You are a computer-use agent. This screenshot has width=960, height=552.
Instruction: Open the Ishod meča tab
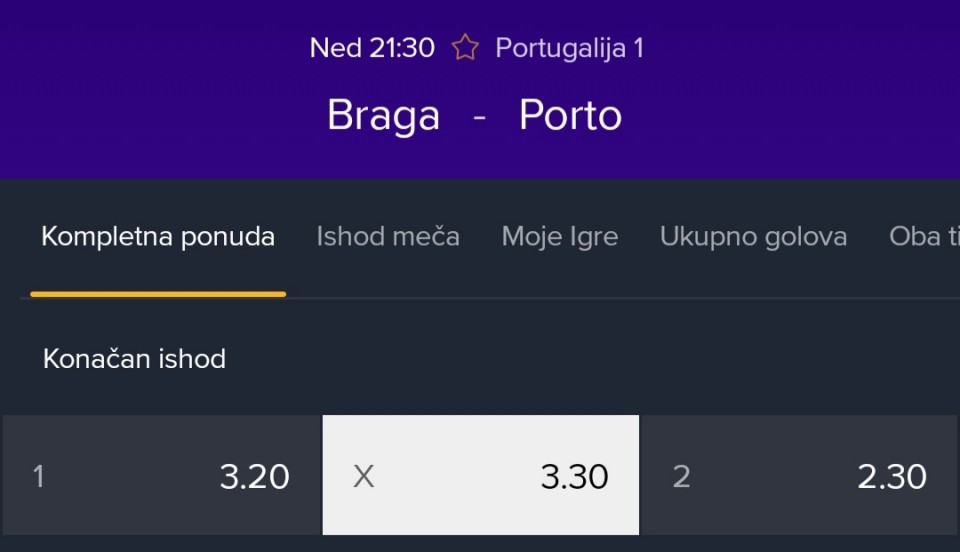click(388, 237)
